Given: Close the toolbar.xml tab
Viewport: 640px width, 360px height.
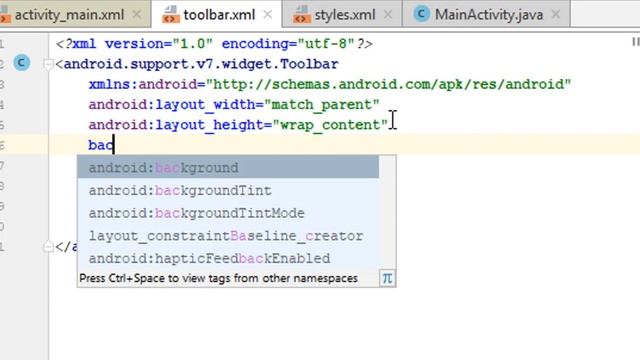Looking at the screenshot, I should coord(268,15).
